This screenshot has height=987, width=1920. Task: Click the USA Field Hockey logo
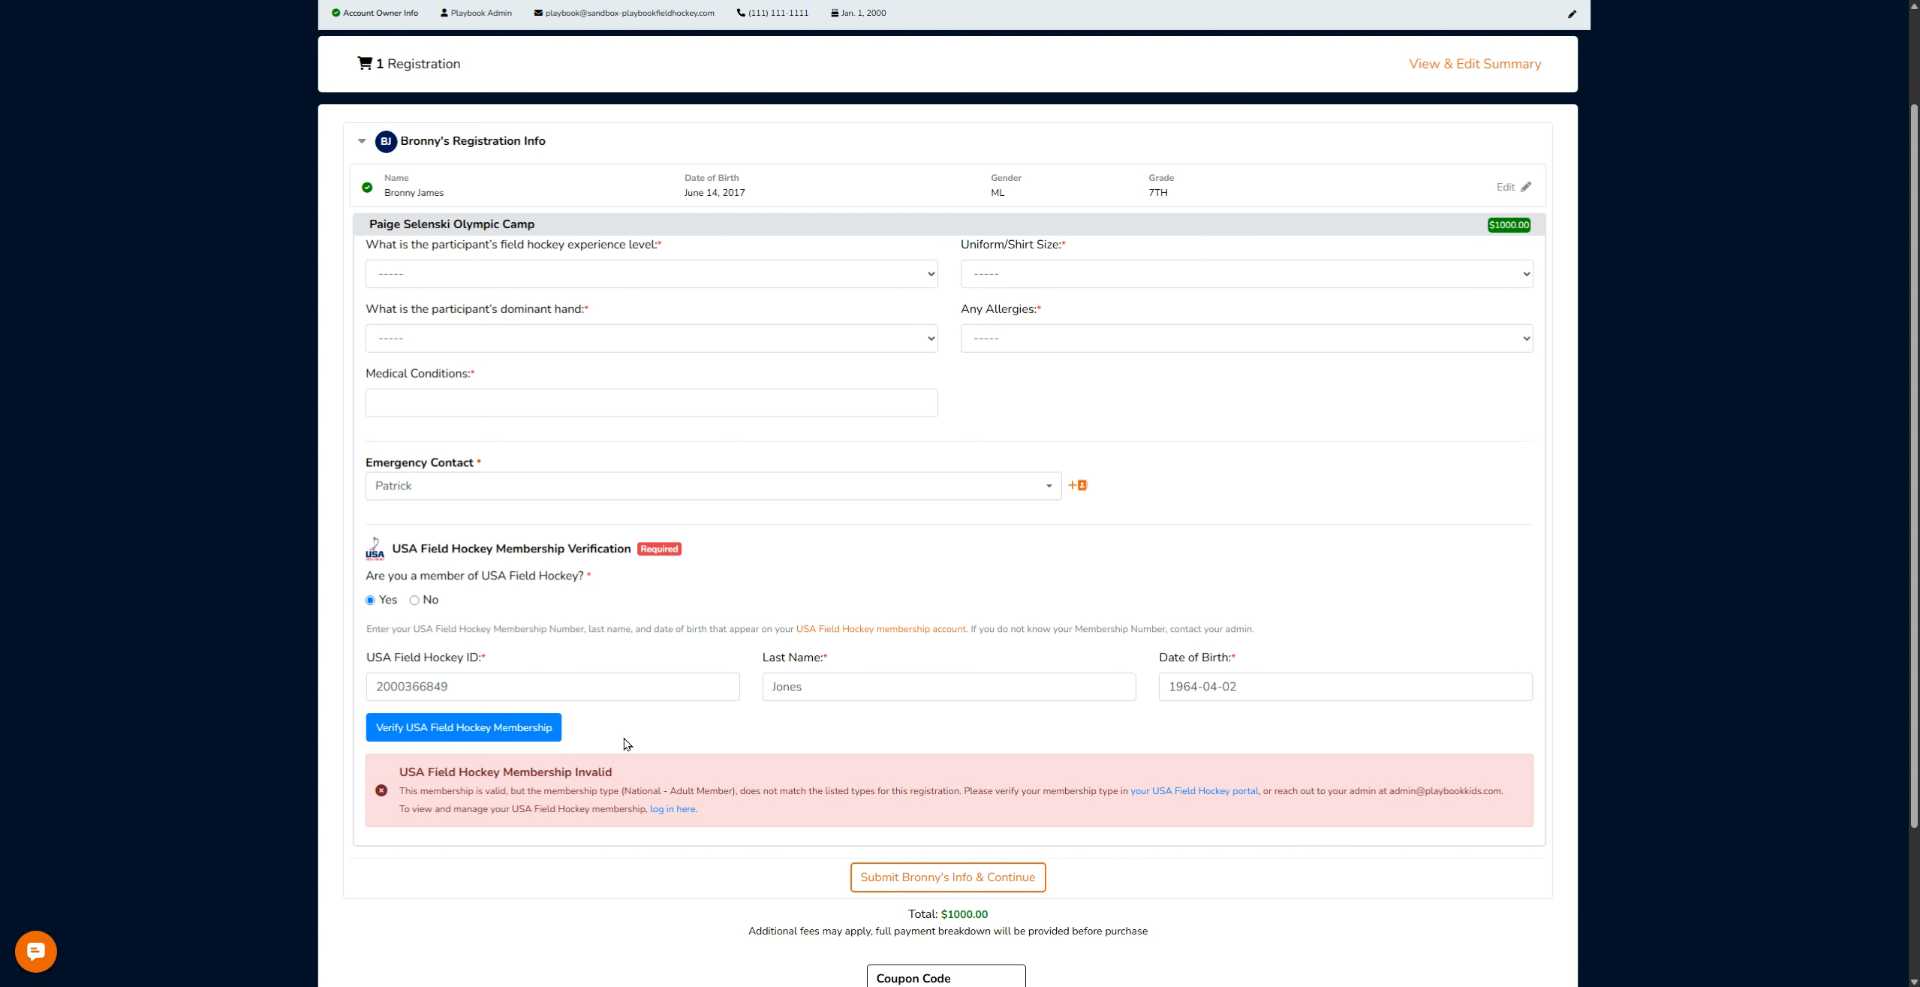point(375,549)
